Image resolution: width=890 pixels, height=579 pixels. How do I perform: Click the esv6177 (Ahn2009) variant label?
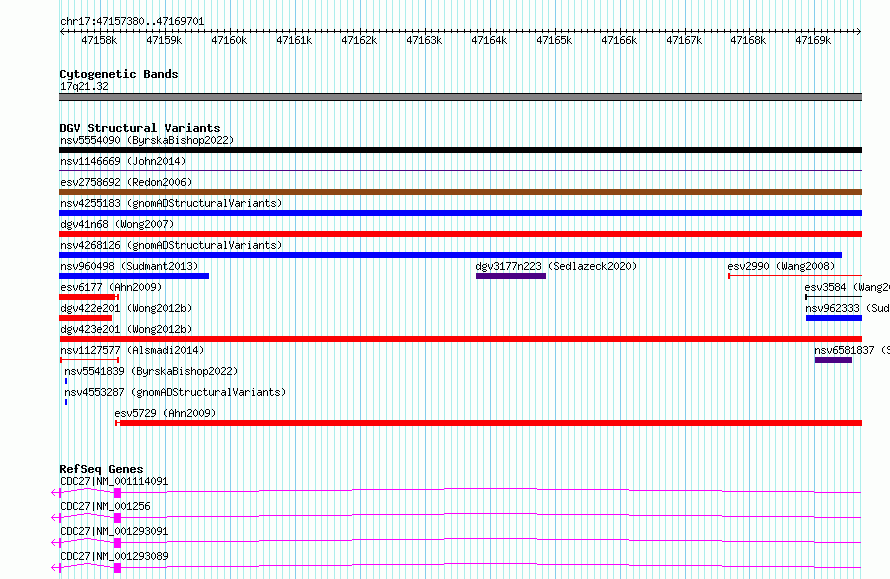111,287
